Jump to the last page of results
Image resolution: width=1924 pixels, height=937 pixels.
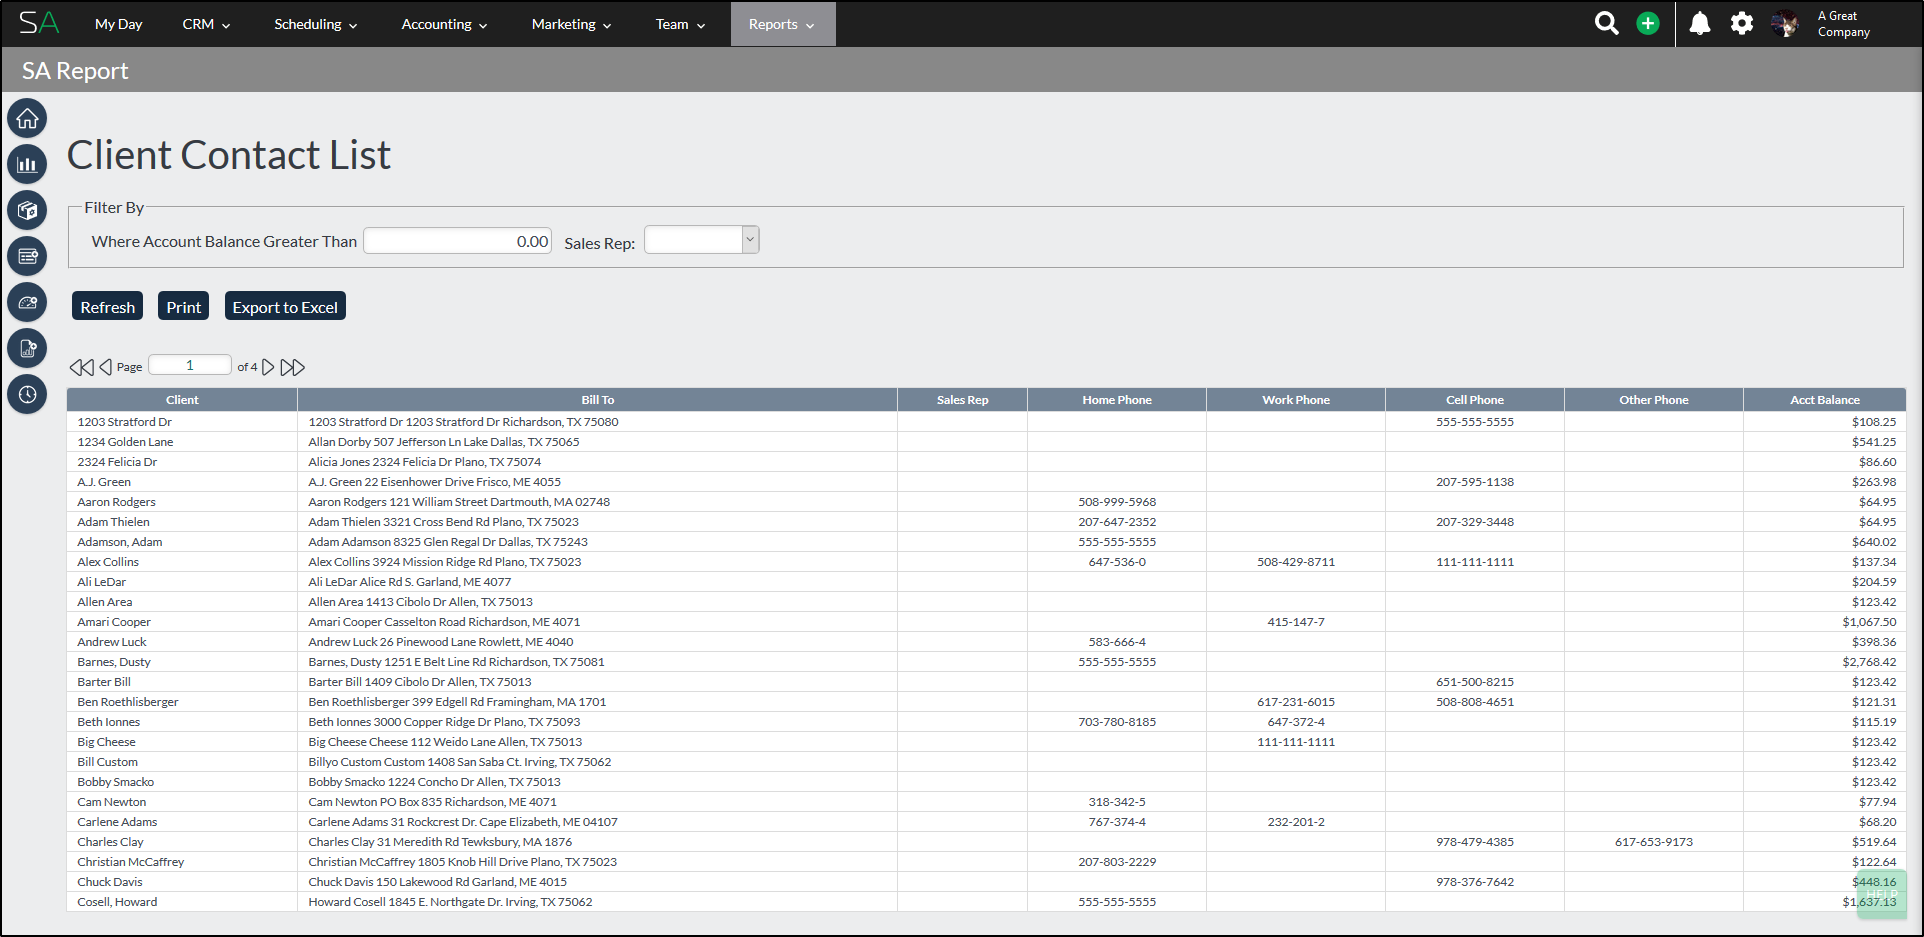point(292,367)
